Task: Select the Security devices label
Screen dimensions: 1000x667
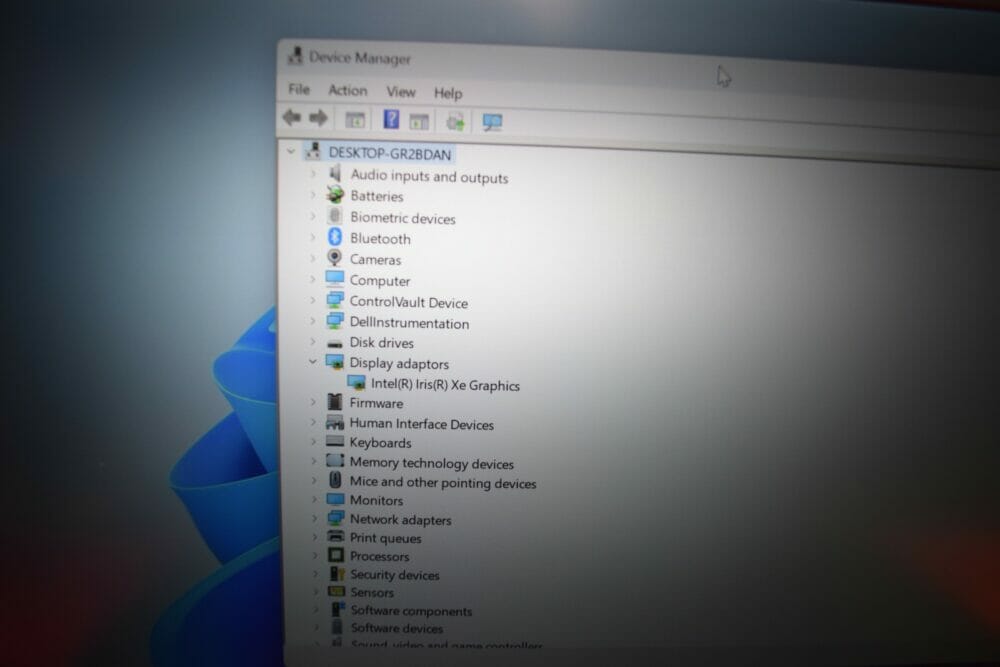Action: click(395, 575)
